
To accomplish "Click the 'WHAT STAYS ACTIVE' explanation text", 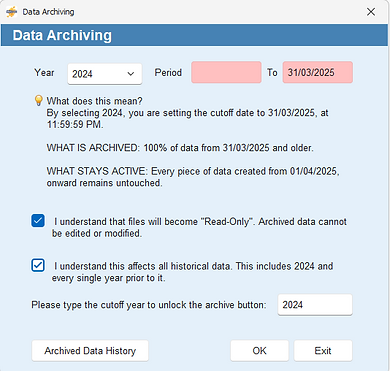I will (x=193, y=177).
